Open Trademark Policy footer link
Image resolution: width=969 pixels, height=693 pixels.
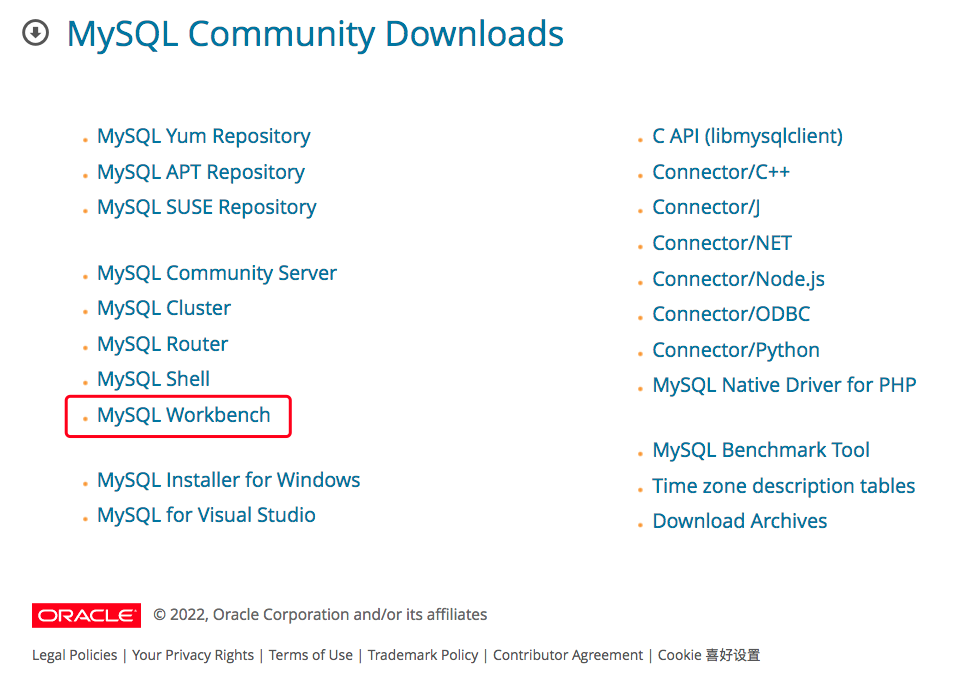point(423,655)
